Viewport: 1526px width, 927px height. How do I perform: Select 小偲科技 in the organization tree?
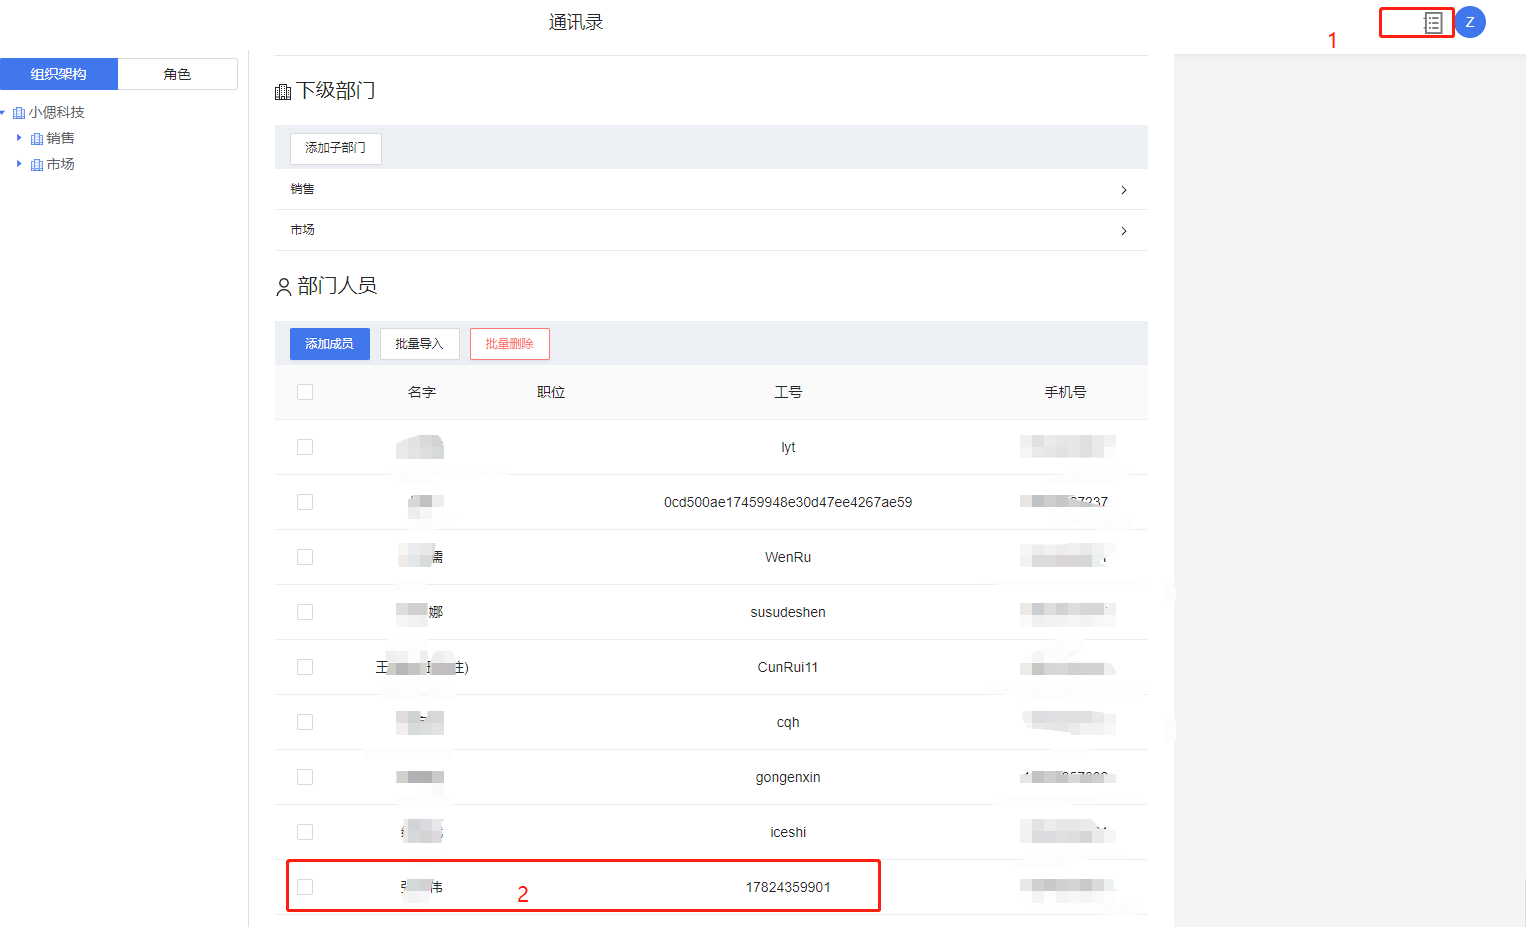click(x=56, y=113)
